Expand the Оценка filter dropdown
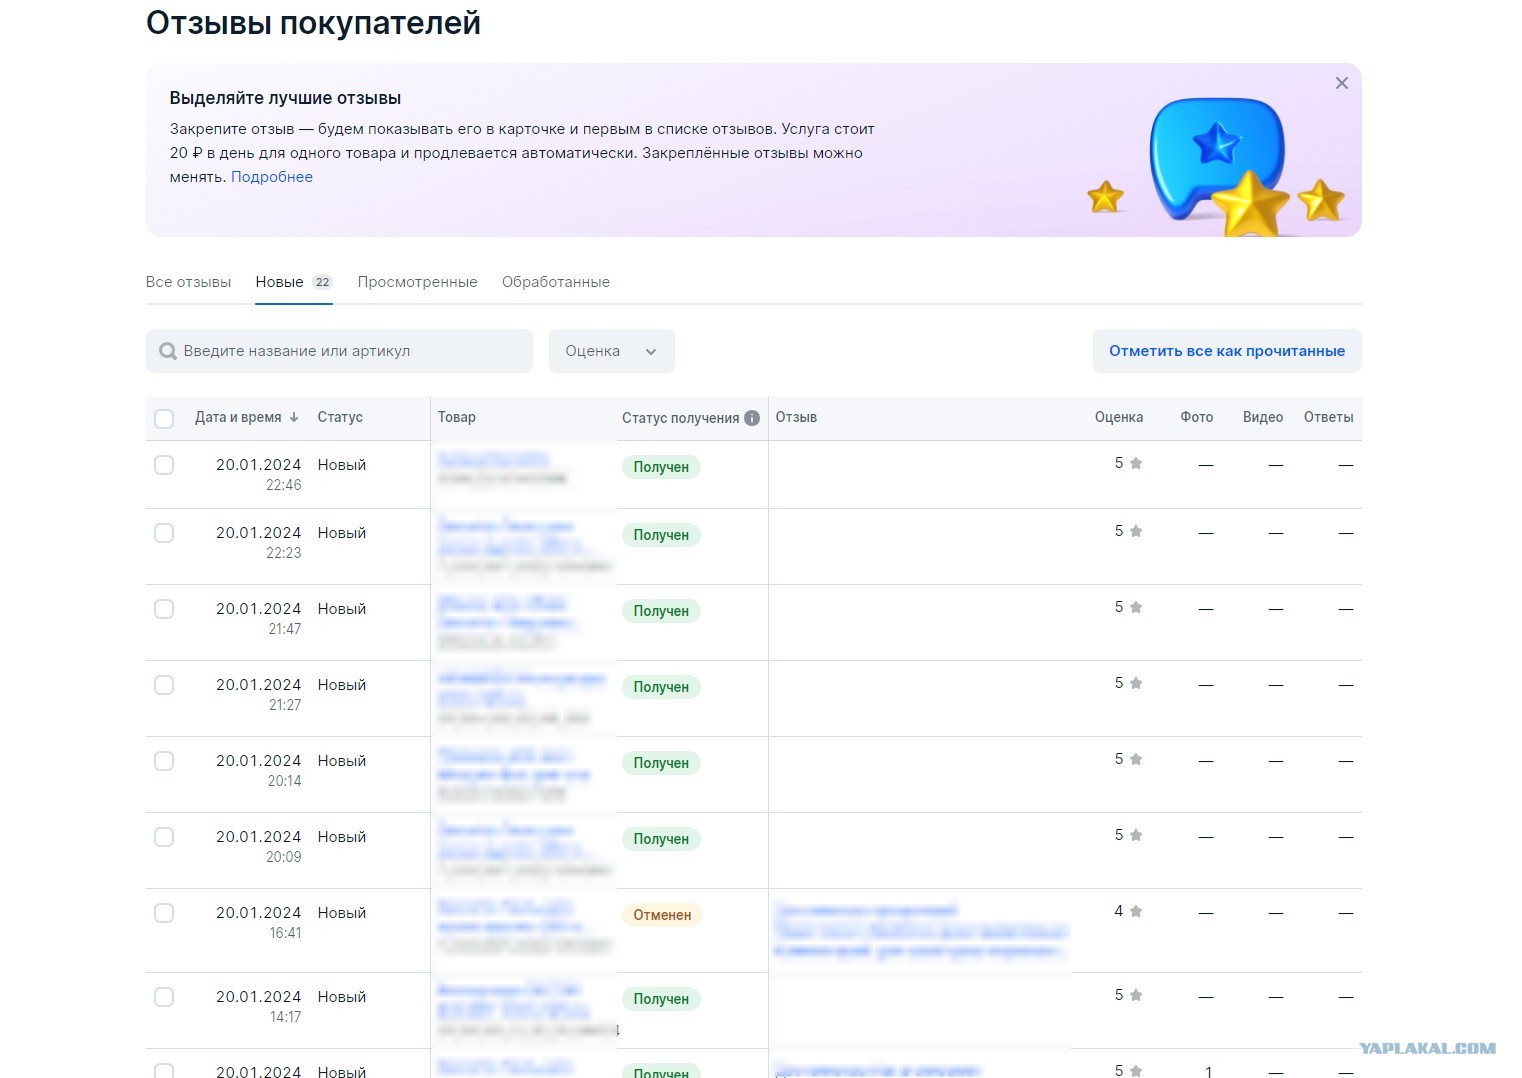 (x=611, y=351)
